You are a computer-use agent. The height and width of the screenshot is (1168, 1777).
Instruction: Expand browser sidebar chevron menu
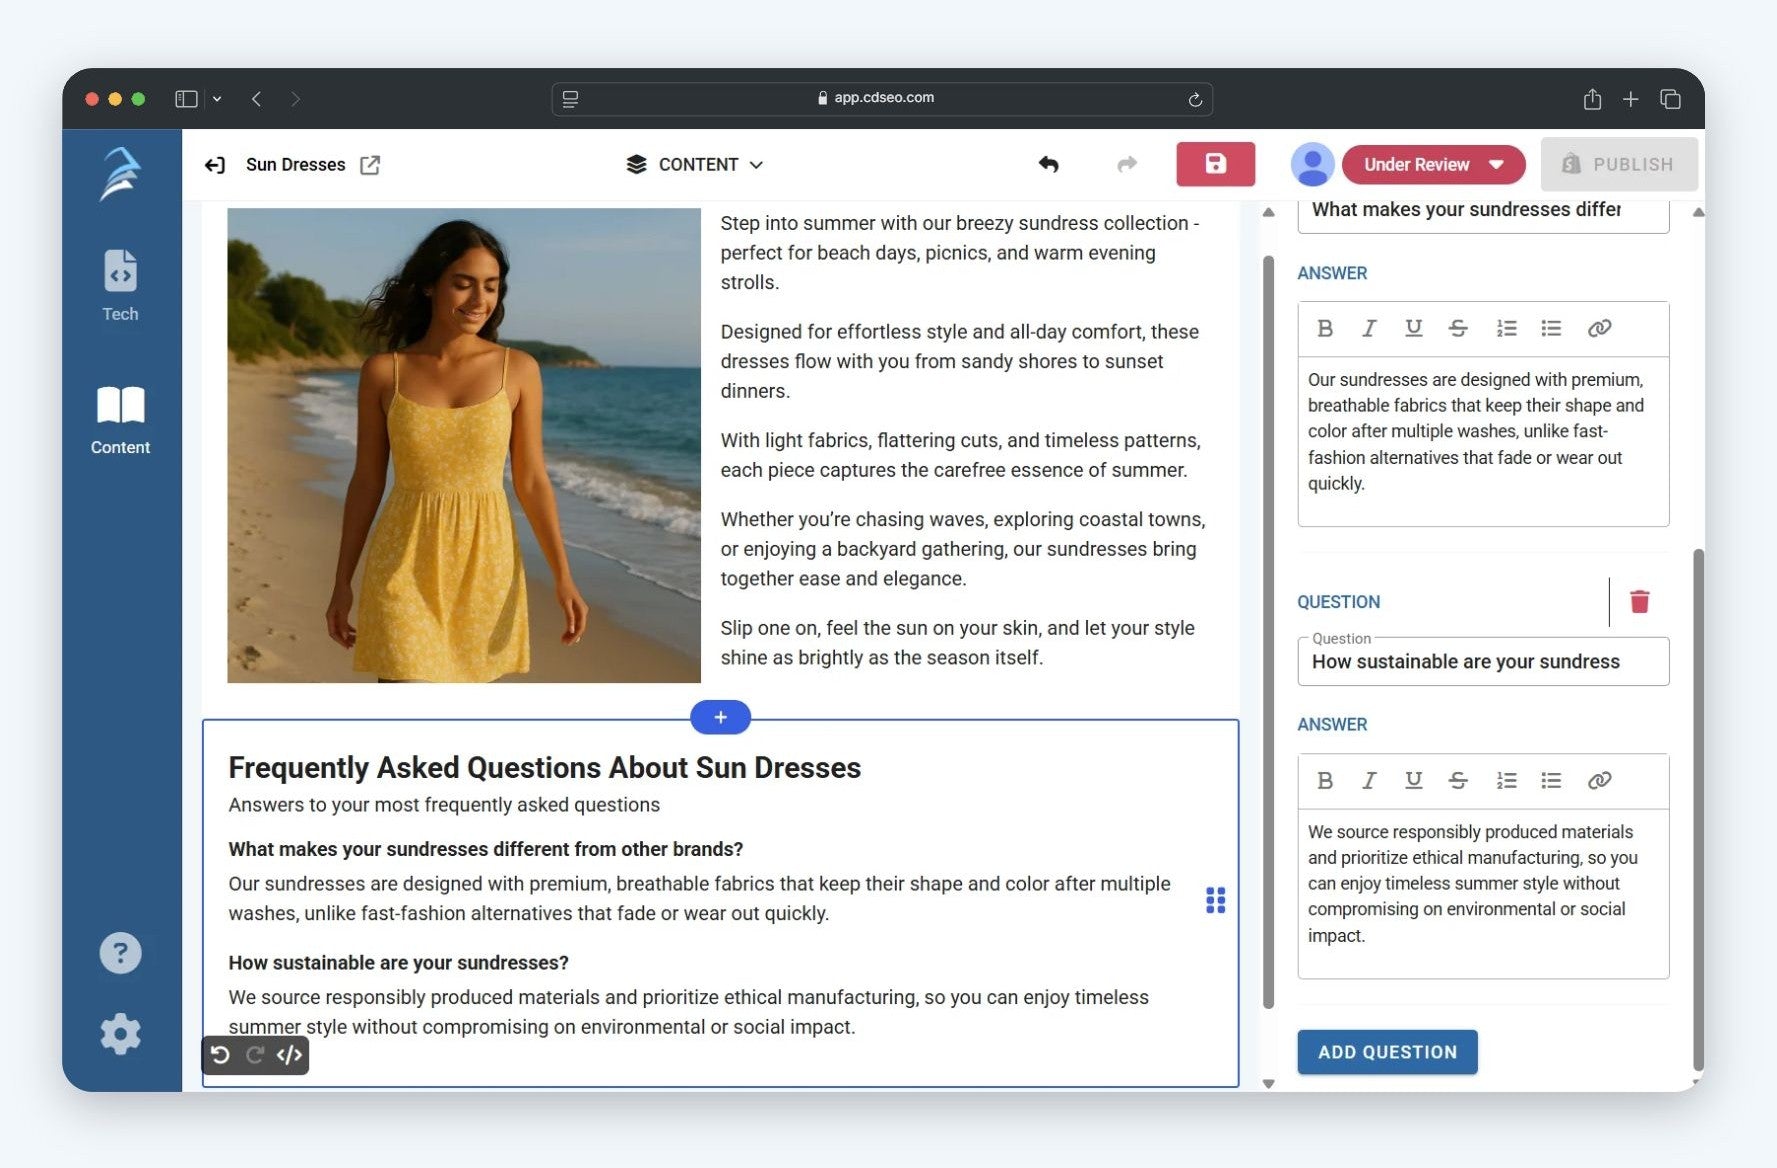217,99
